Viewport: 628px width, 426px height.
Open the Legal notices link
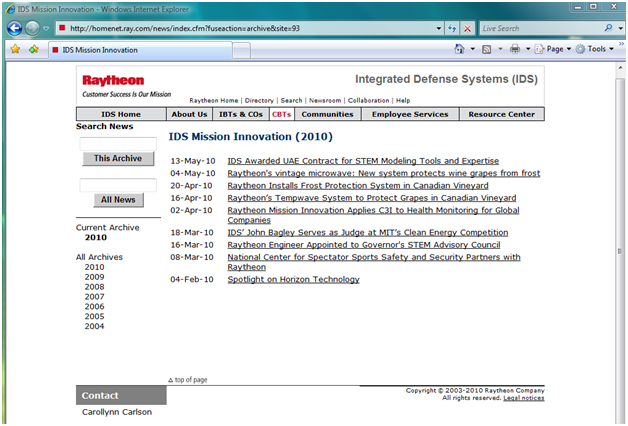click(x=523, y=398)
